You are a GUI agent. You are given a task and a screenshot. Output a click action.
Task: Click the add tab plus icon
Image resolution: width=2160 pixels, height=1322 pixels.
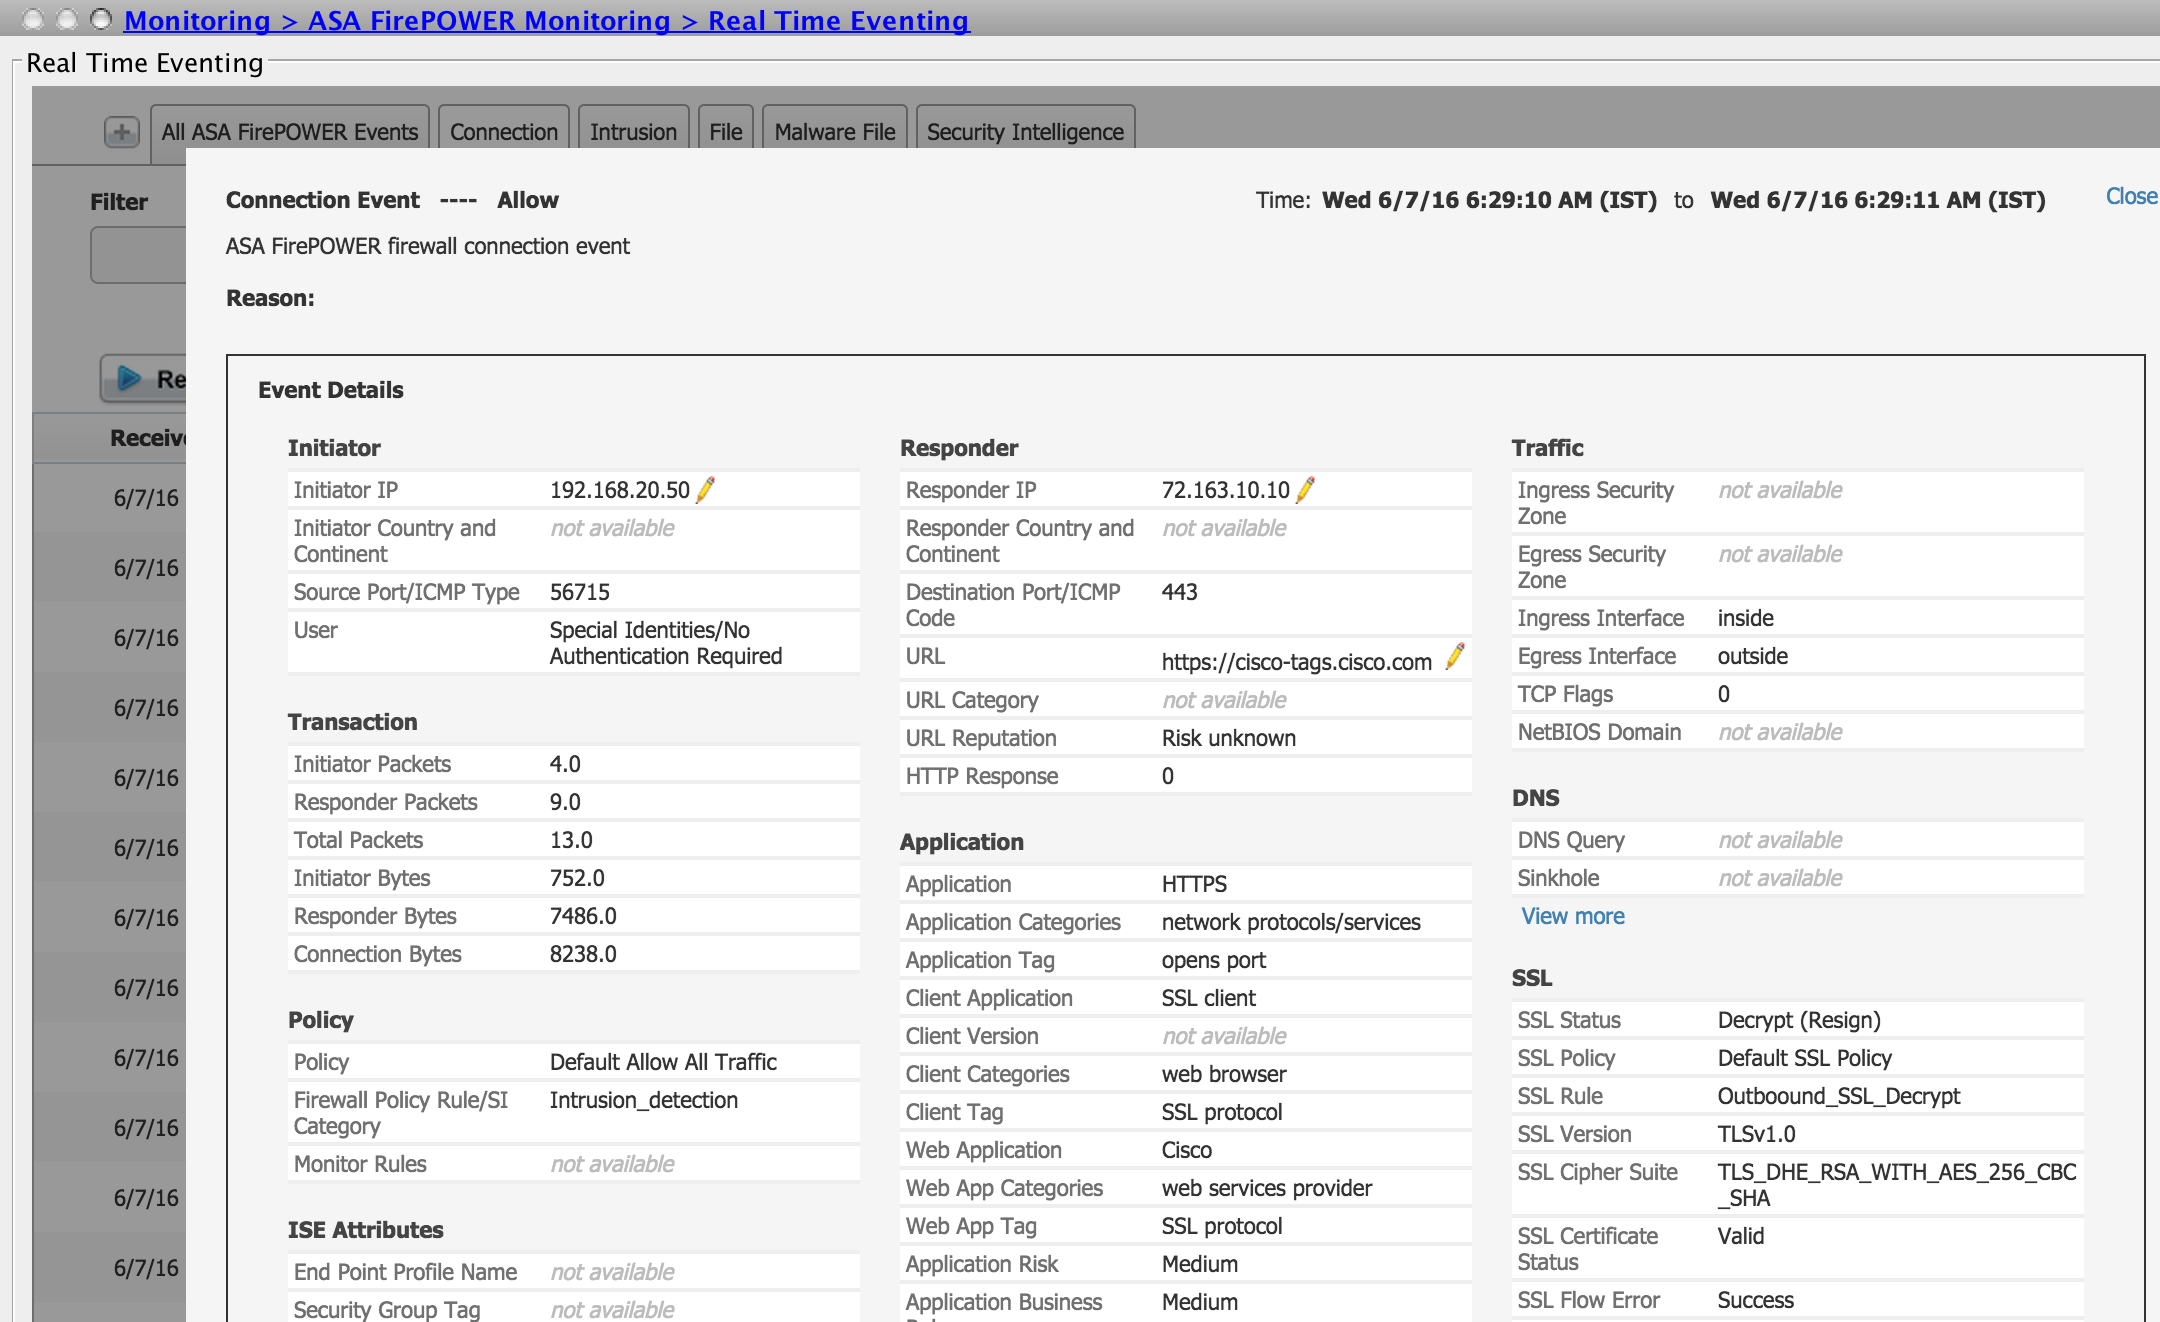pyautogui.click(x=122, y=132)
